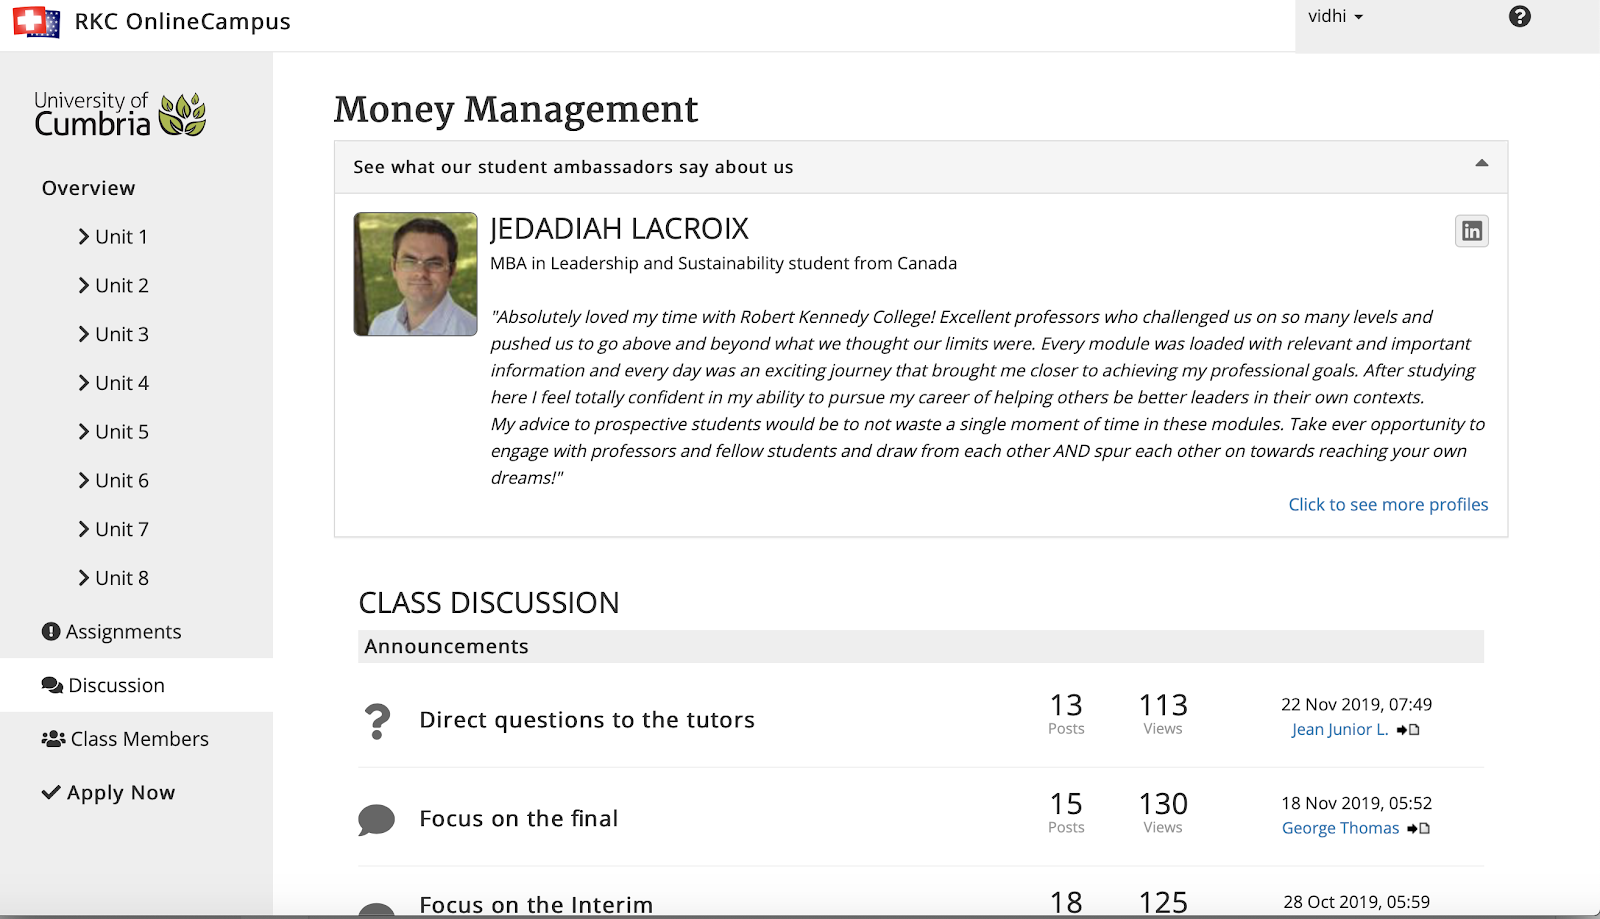The height and width of the screenshot is (919, 1600).
Task: Expand Unit 8 in the sidebar
Action: click(x=113, y=578)
